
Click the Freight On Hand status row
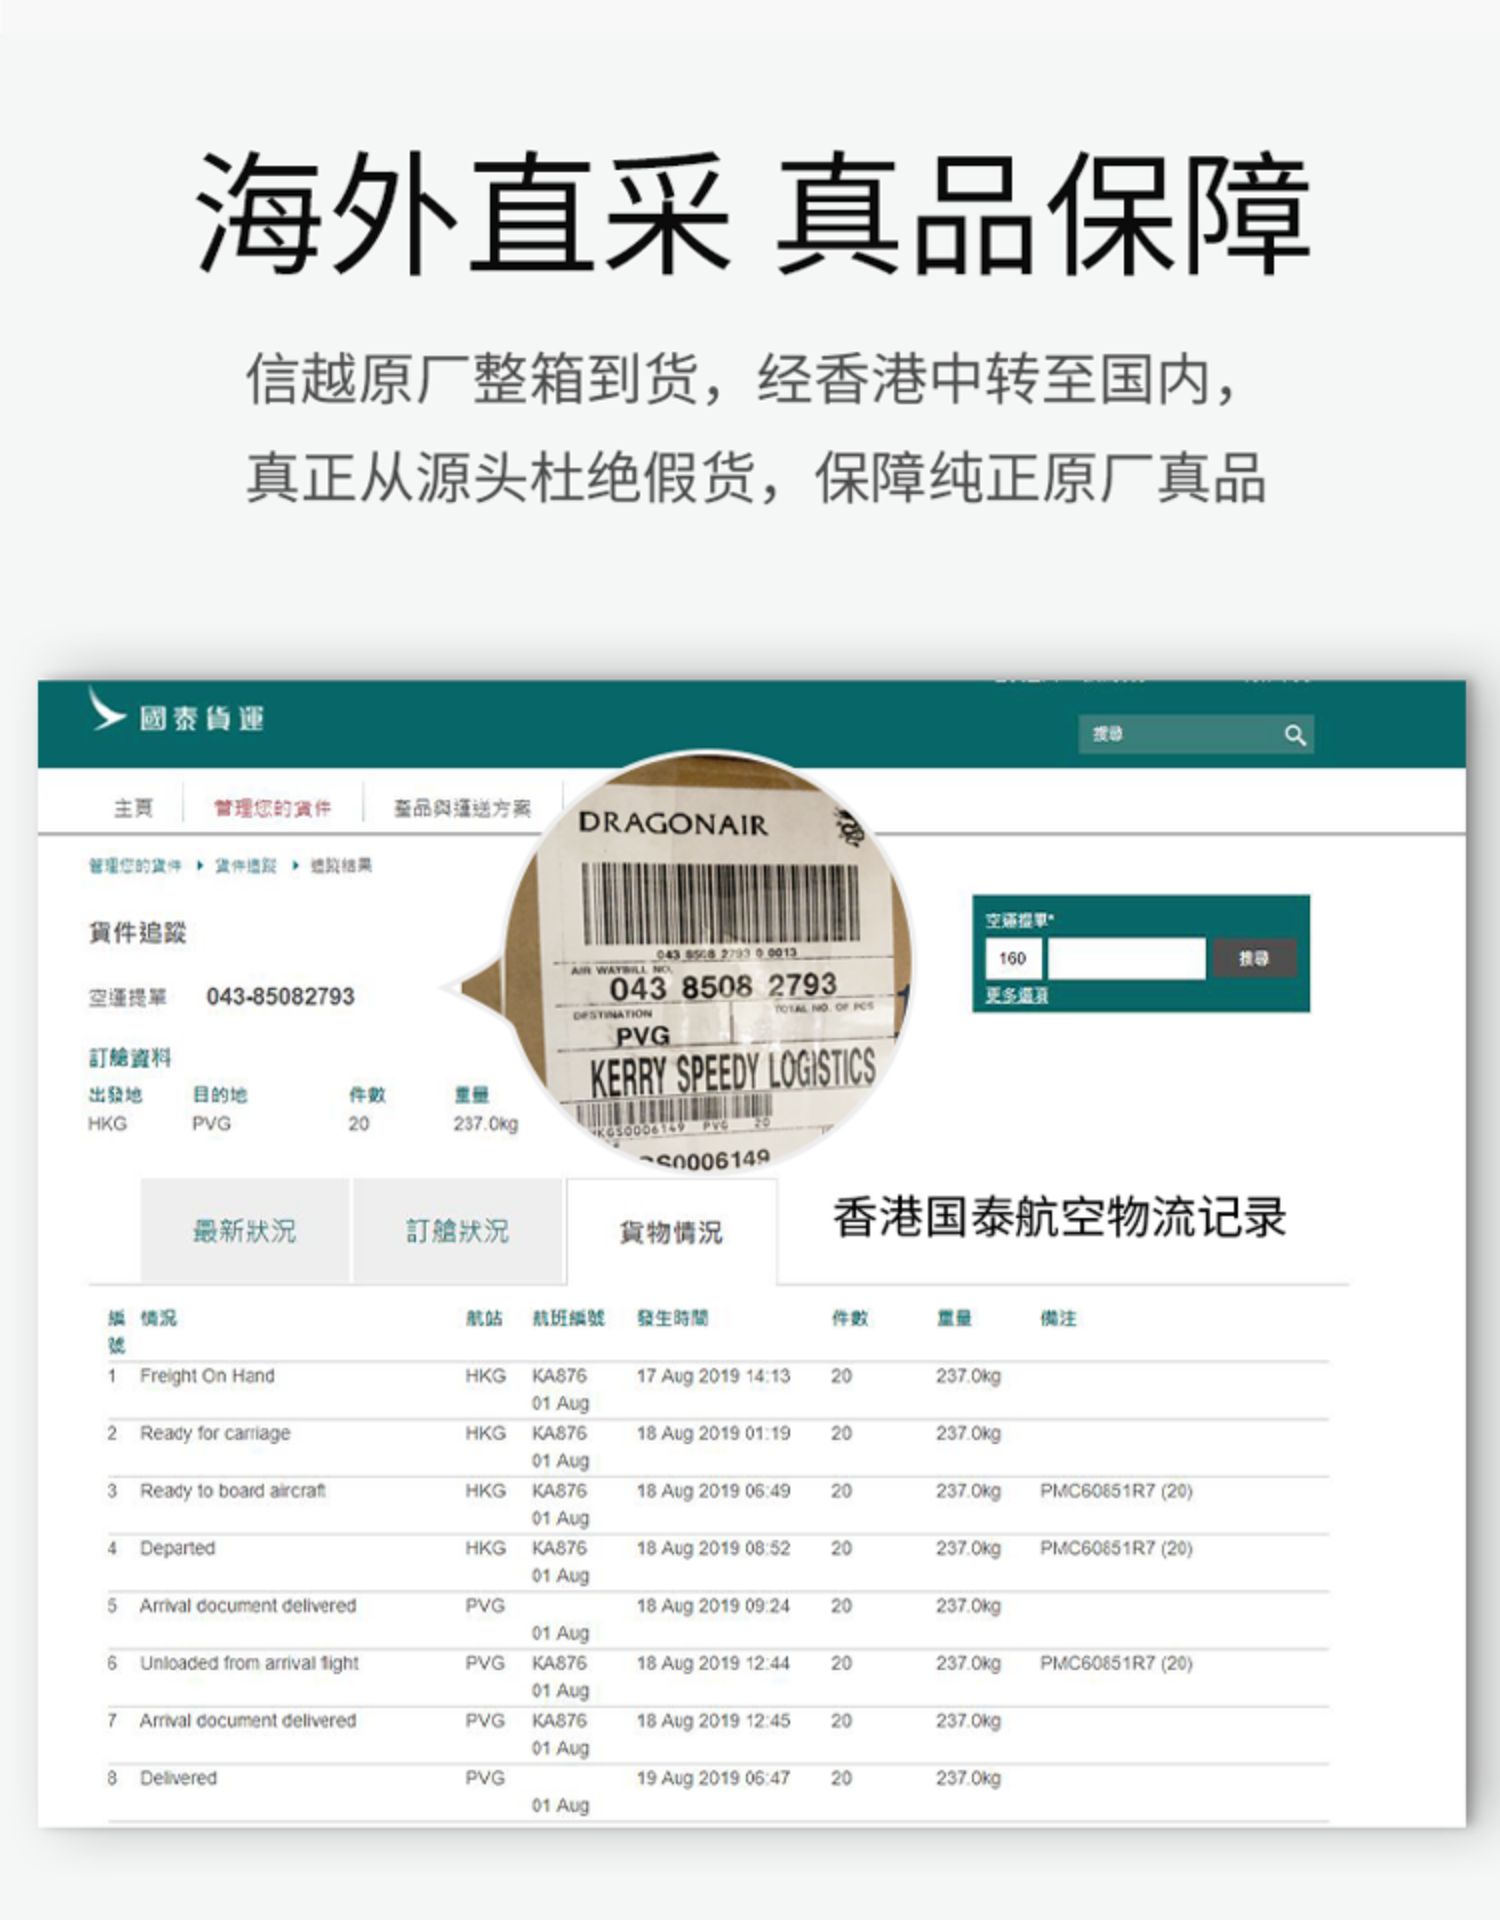[x=718, y=1390]
